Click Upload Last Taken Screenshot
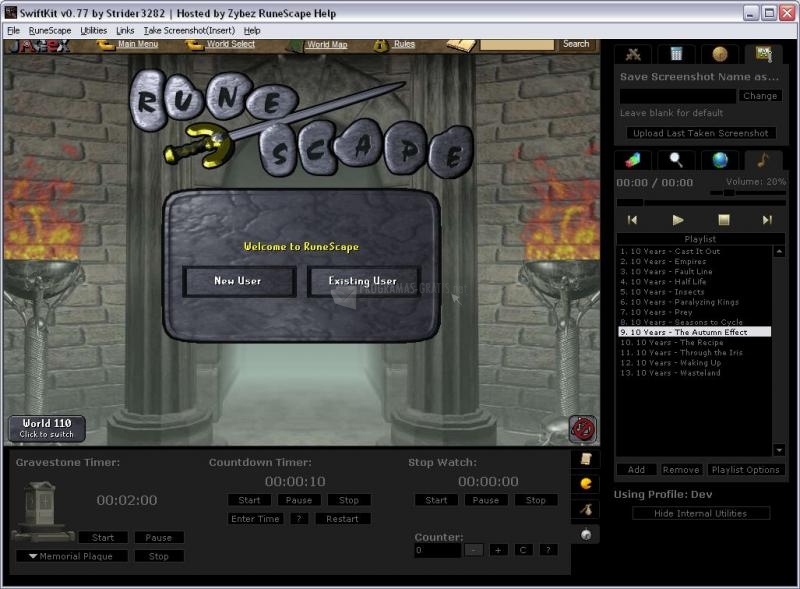The height and width of the screenshot is (589, 800). tap(701, 133)
